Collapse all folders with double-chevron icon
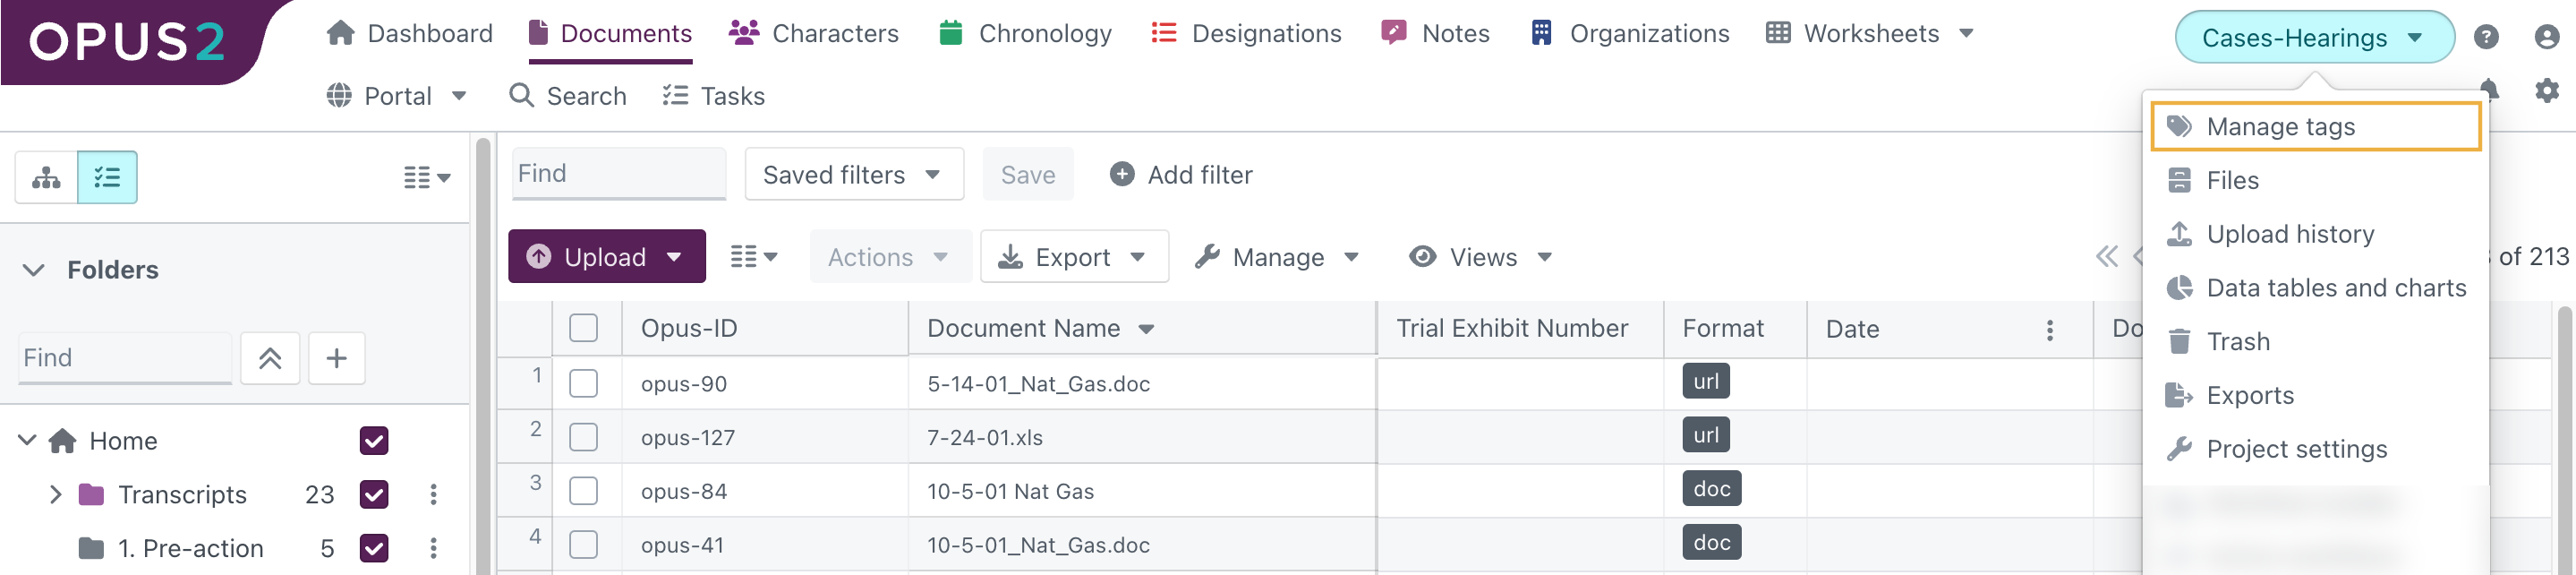2576x575 pixels. (x=270, y=358)
